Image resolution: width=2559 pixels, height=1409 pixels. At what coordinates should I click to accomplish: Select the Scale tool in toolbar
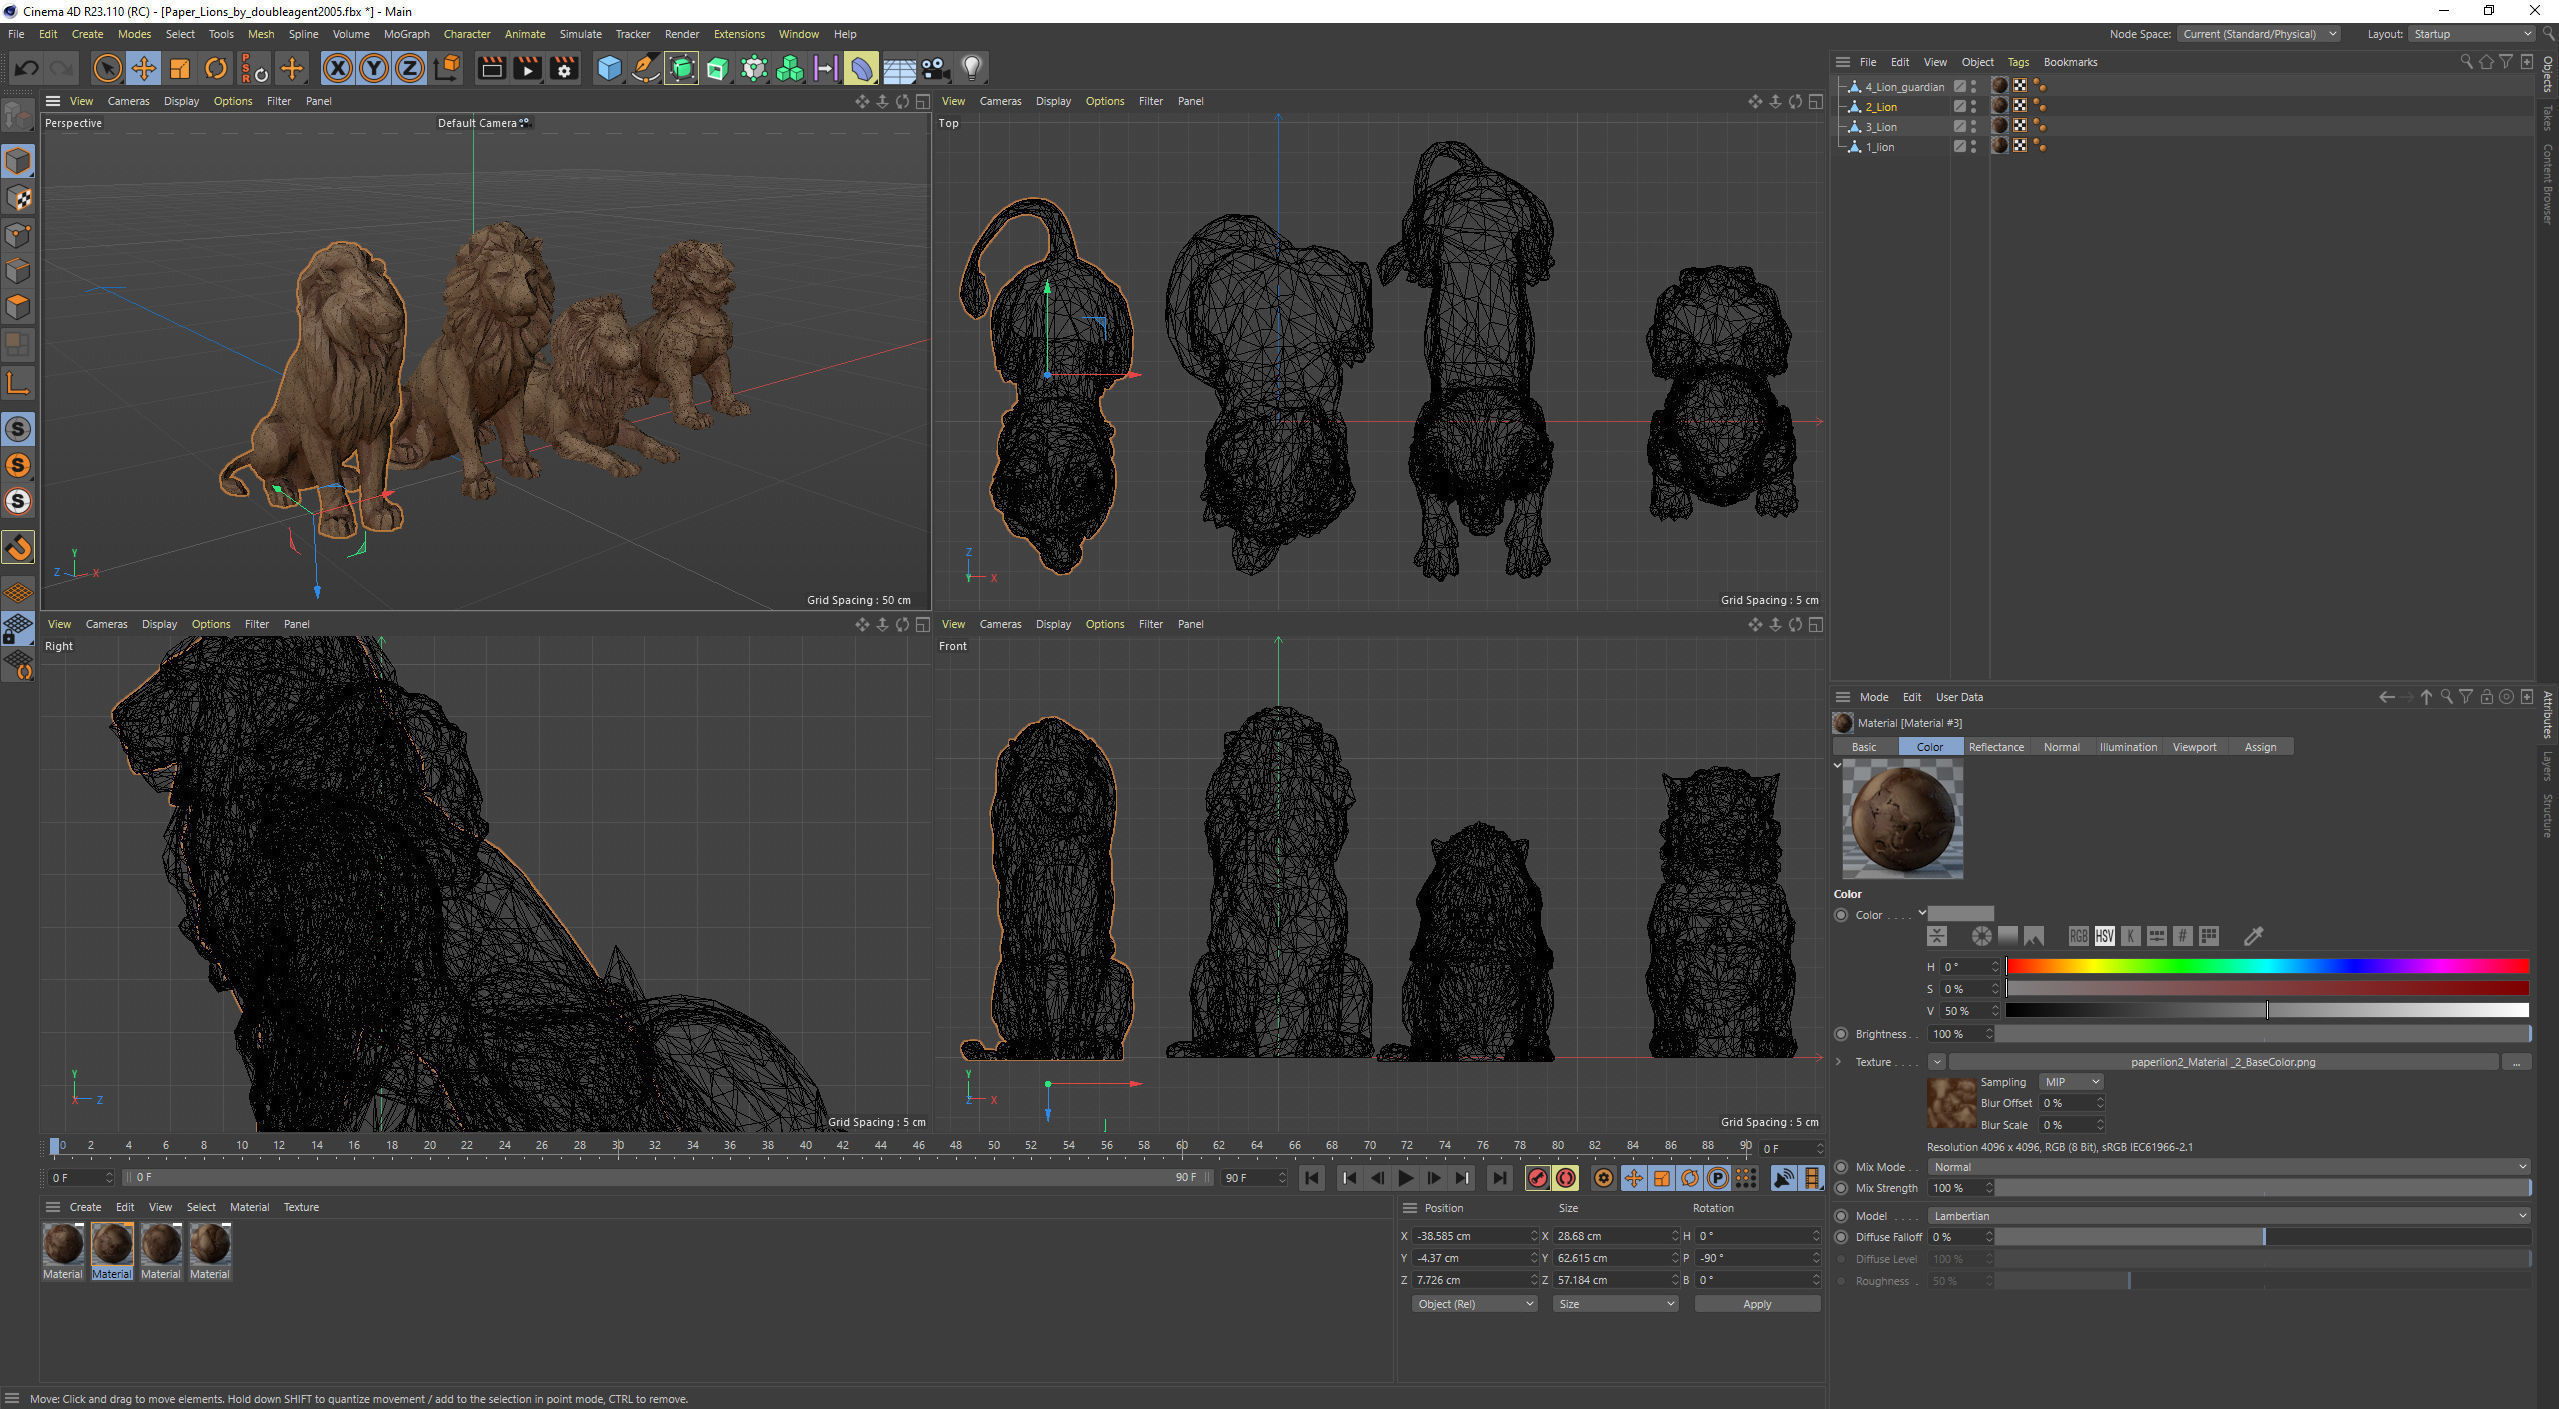(x=180, y=68)
